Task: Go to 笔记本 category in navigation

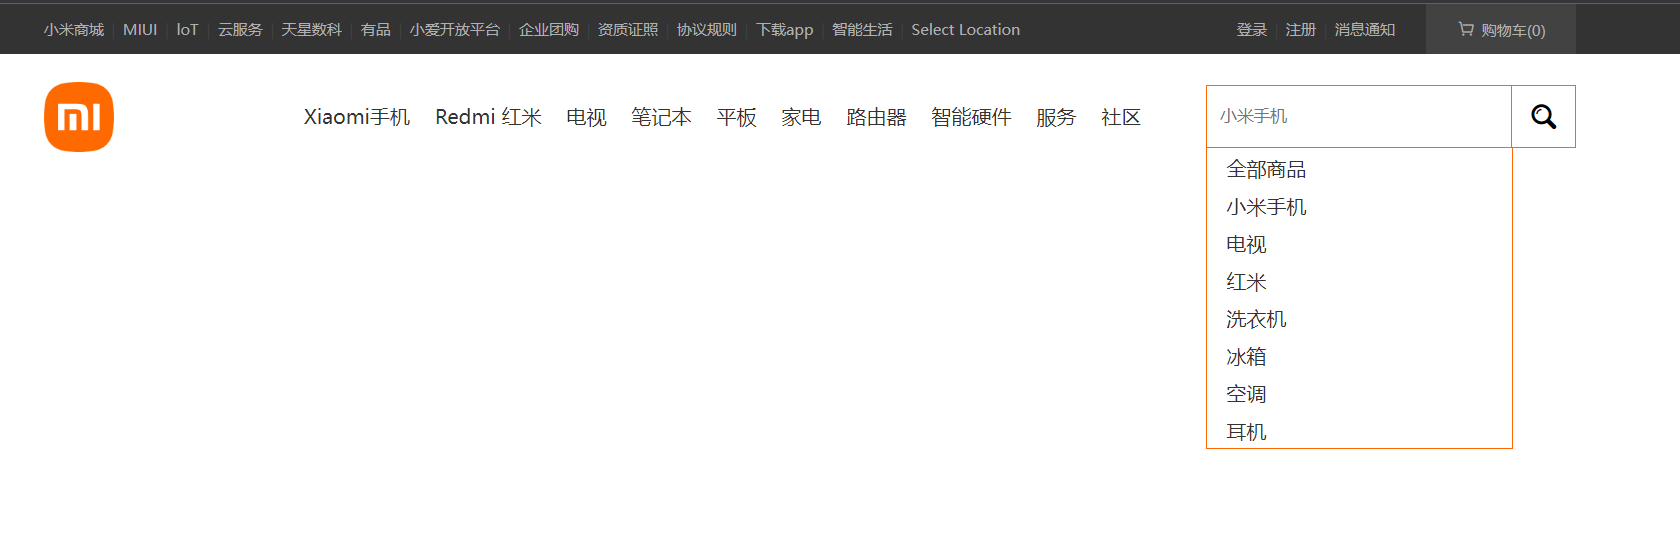Action: click(661, 117)
